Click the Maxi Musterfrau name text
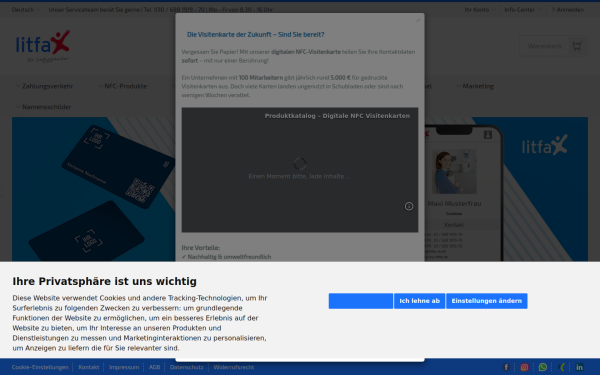The height and width of the screenshot is (375, 600). pos(454,204)
